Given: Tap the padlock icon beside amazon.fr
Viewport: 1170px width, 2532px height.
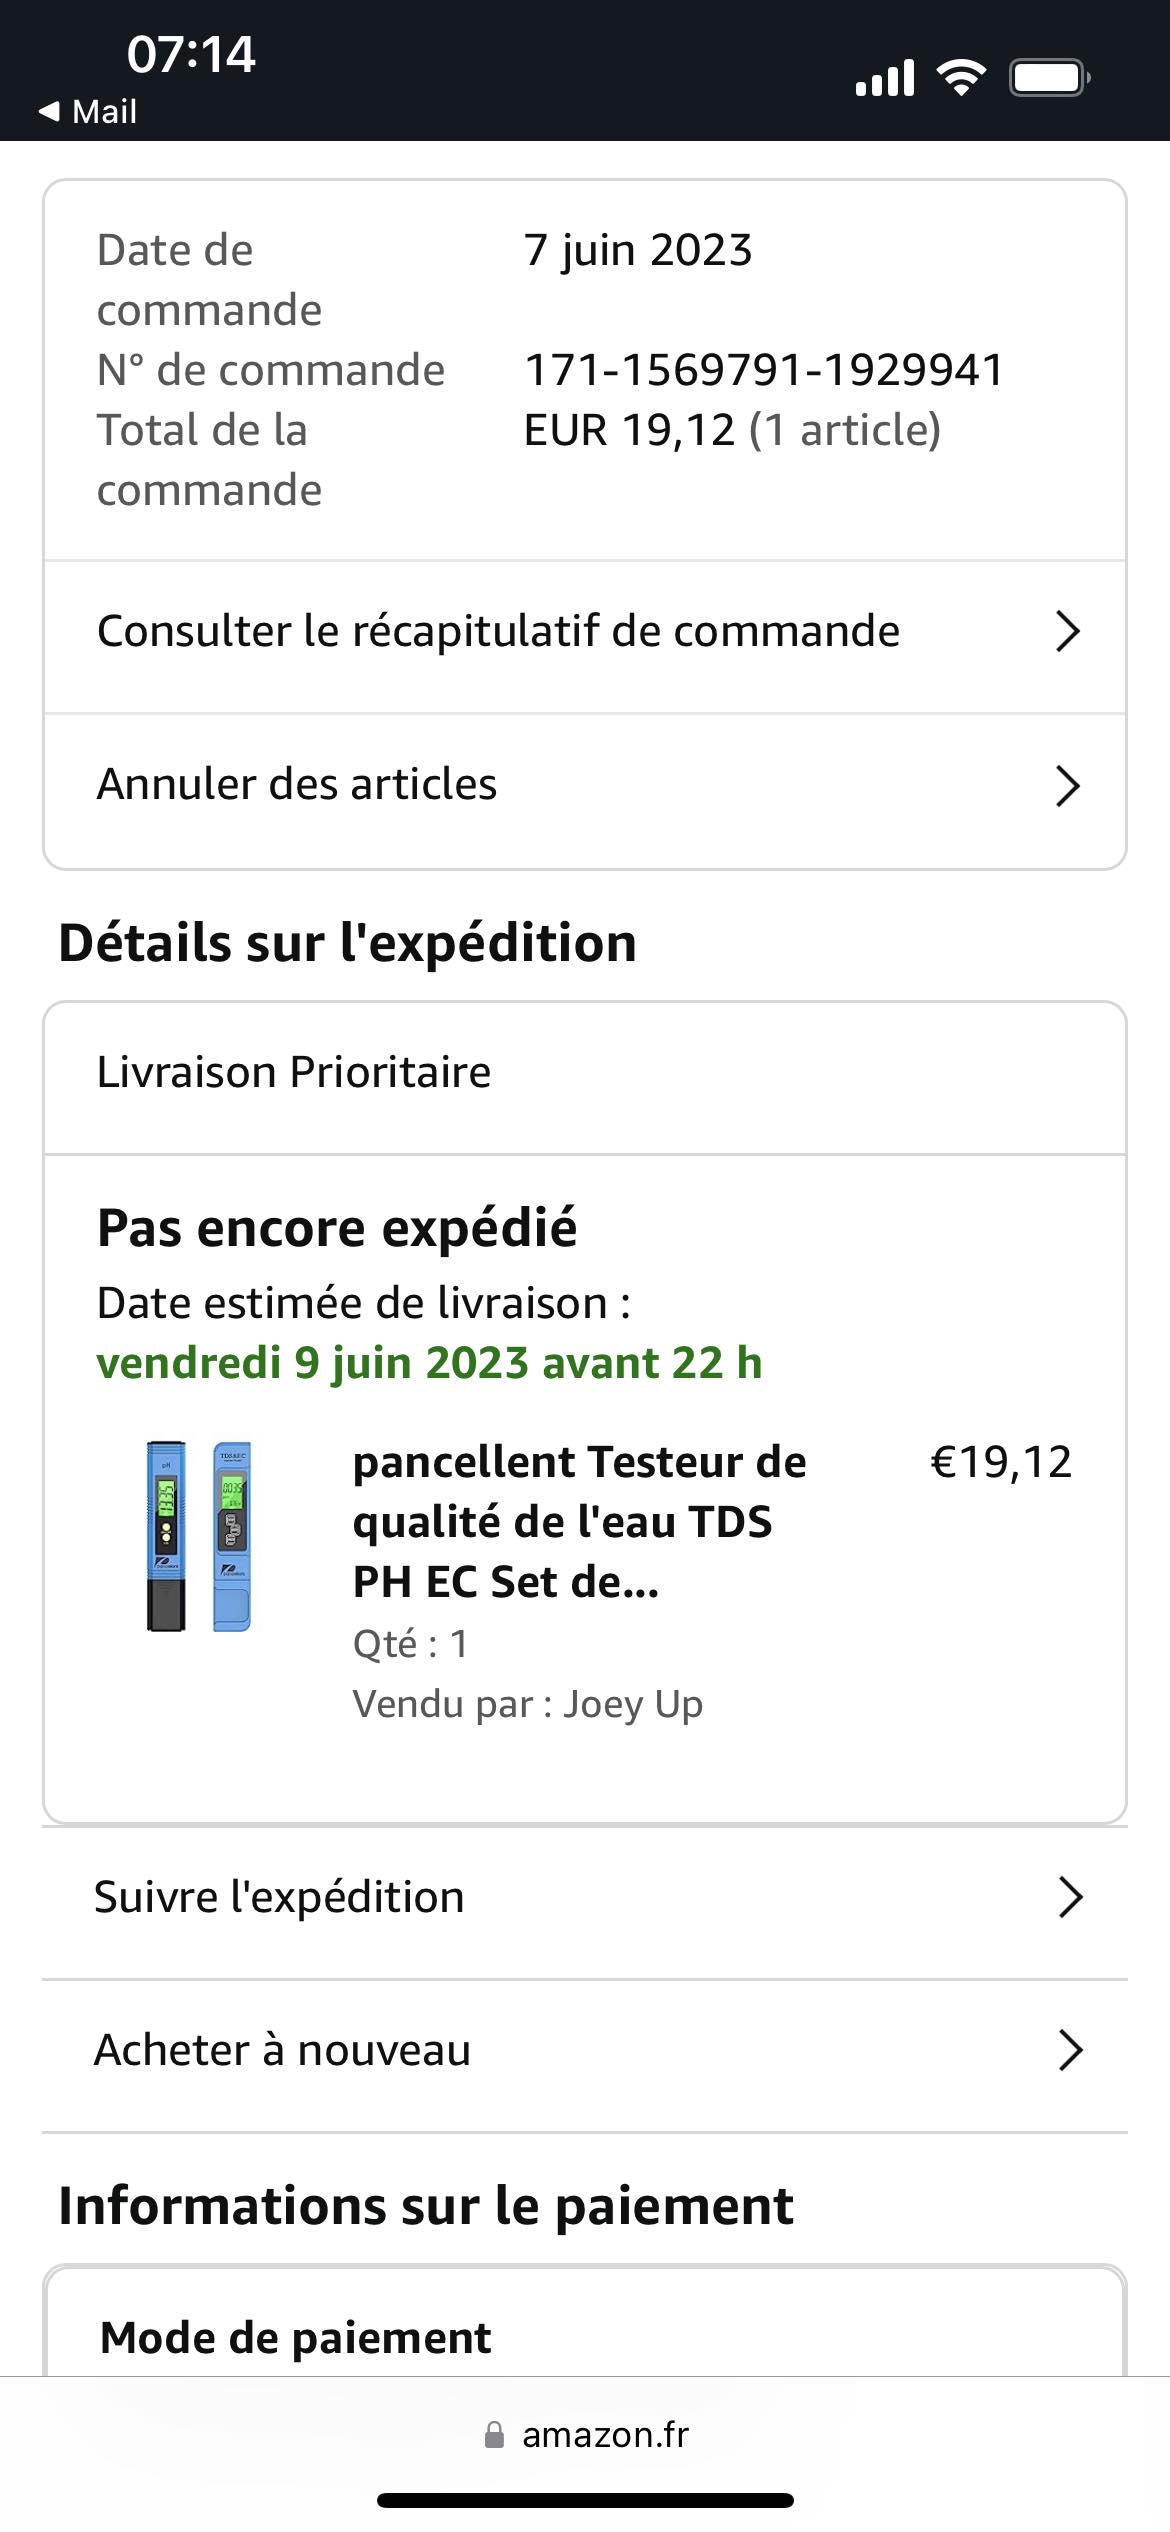Looking at the screenshot, I should 494,2435.
